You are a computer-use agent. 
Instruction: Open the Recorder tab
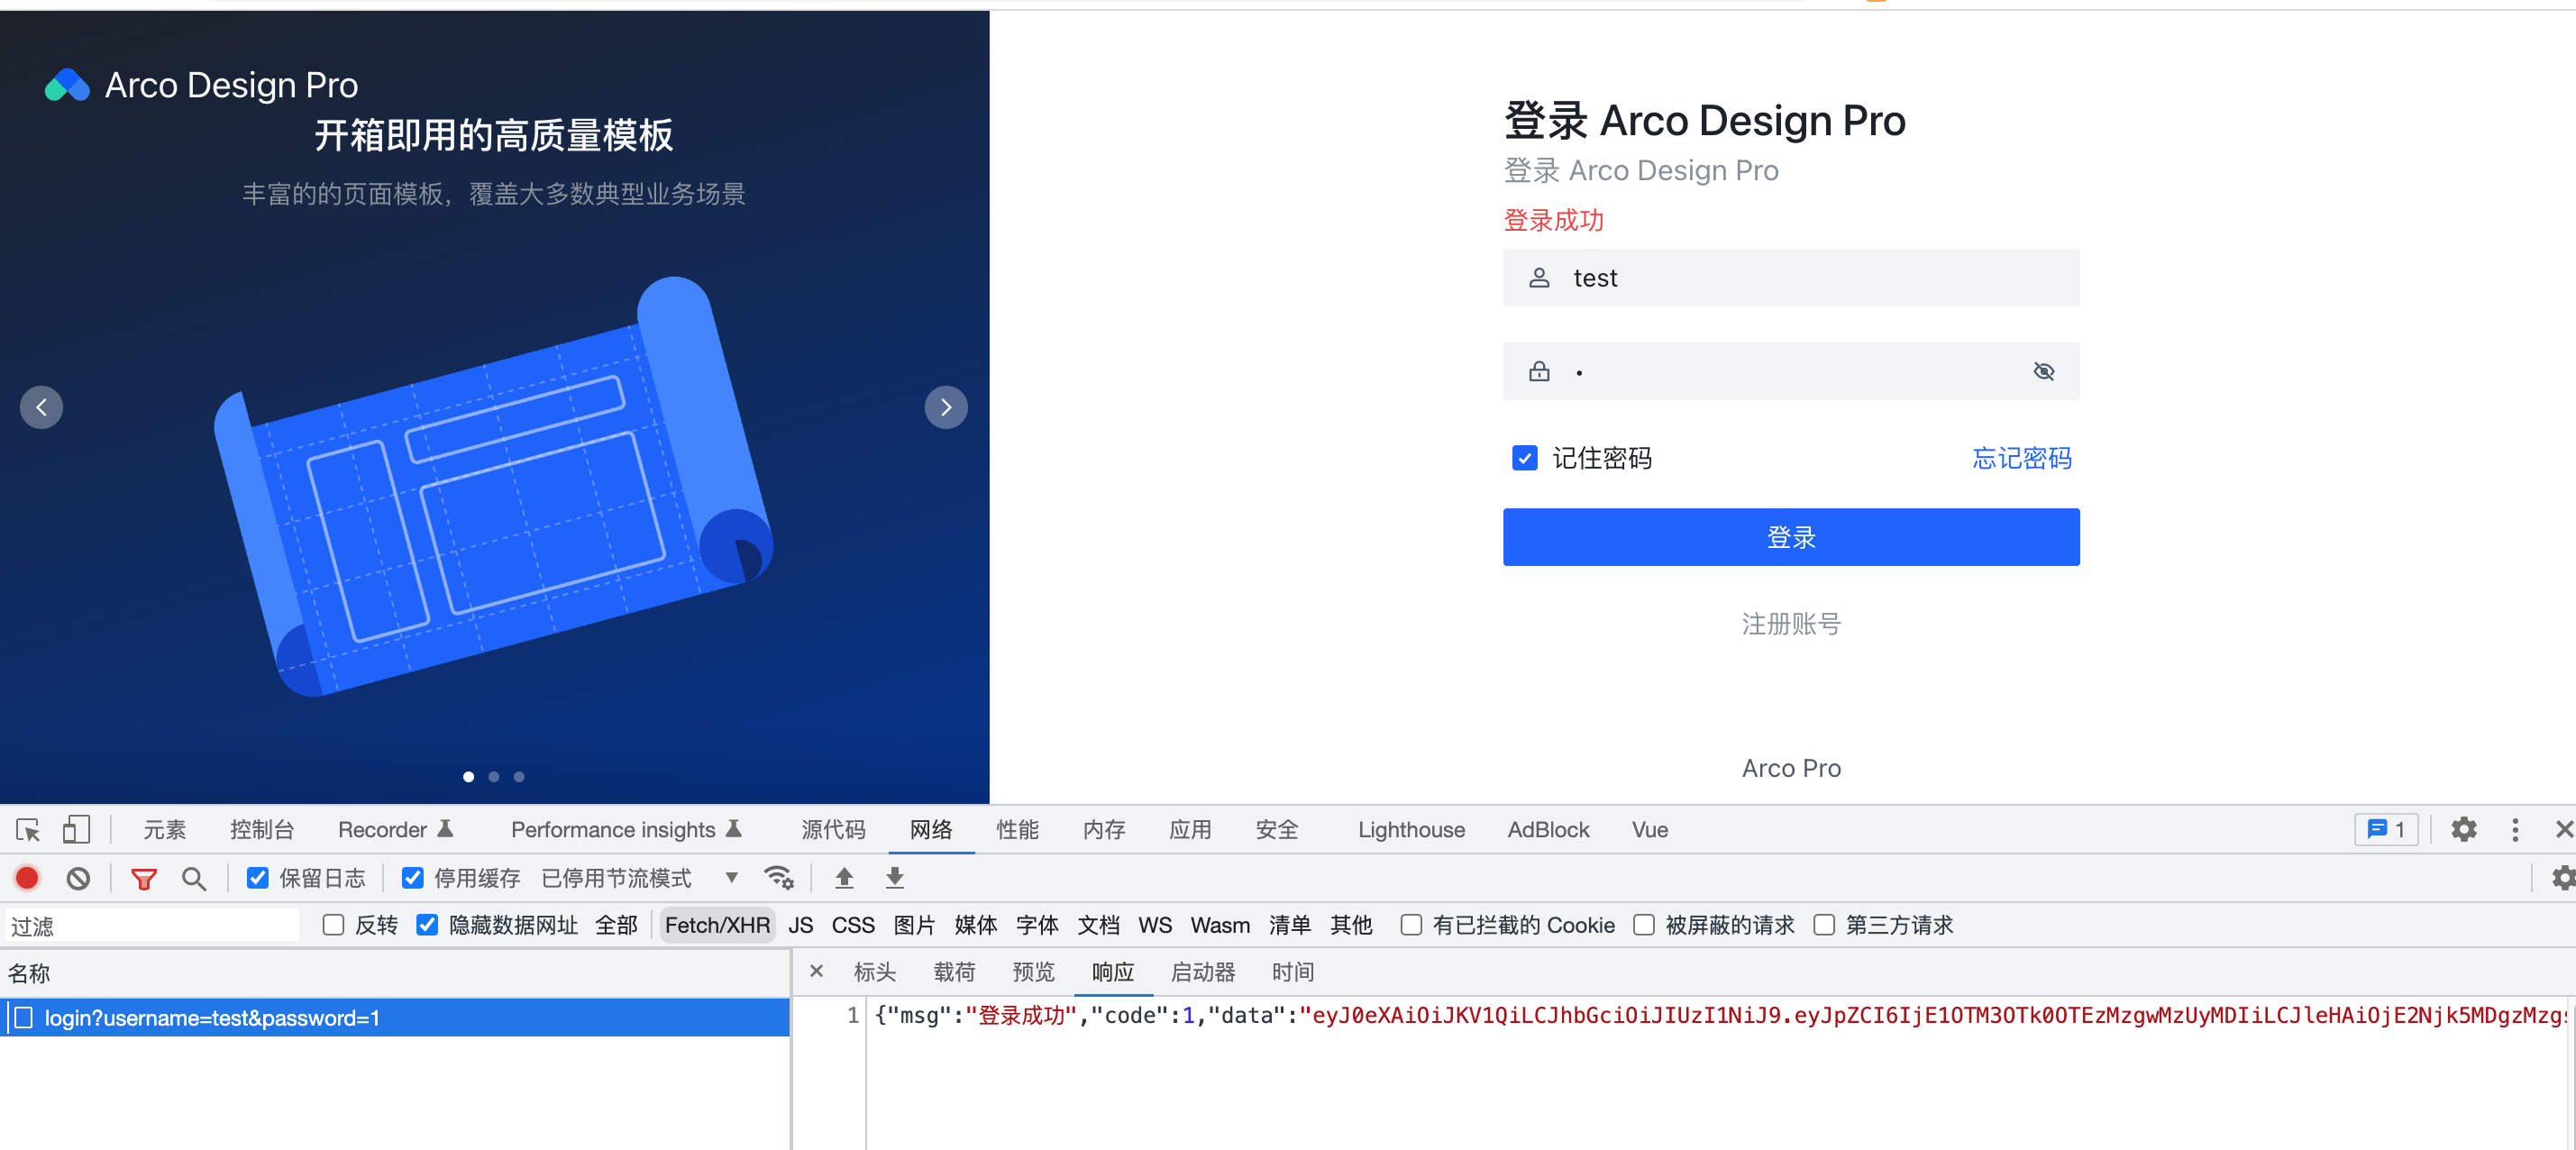pos(395,830)
